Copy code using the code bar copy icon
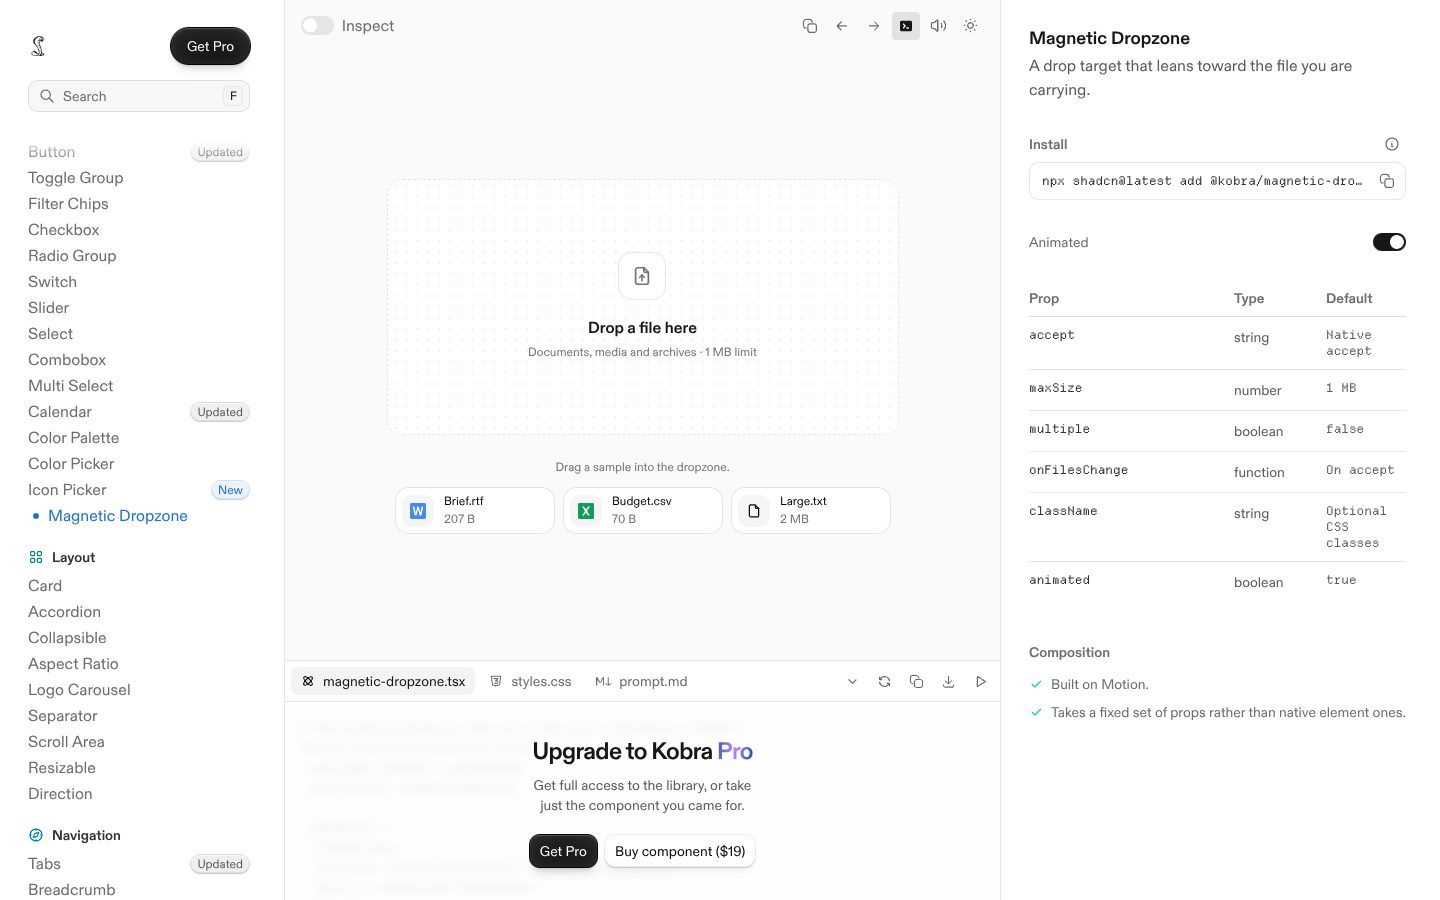This screenshot has width=1440, height=900. click(x=916, y=682)
